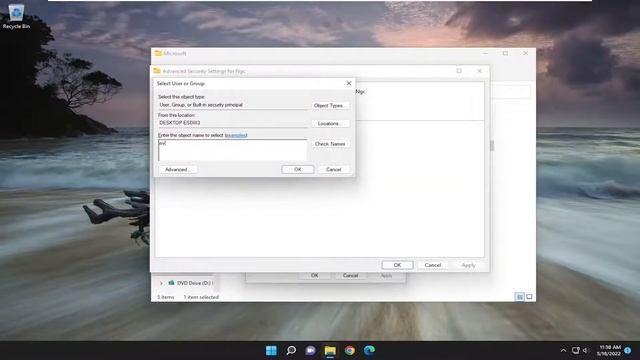Image resolution: width=640 pixels, height=360 pixels.
Task: Maximize the Advanced Security Settings window
Action: tap(459, 71)
